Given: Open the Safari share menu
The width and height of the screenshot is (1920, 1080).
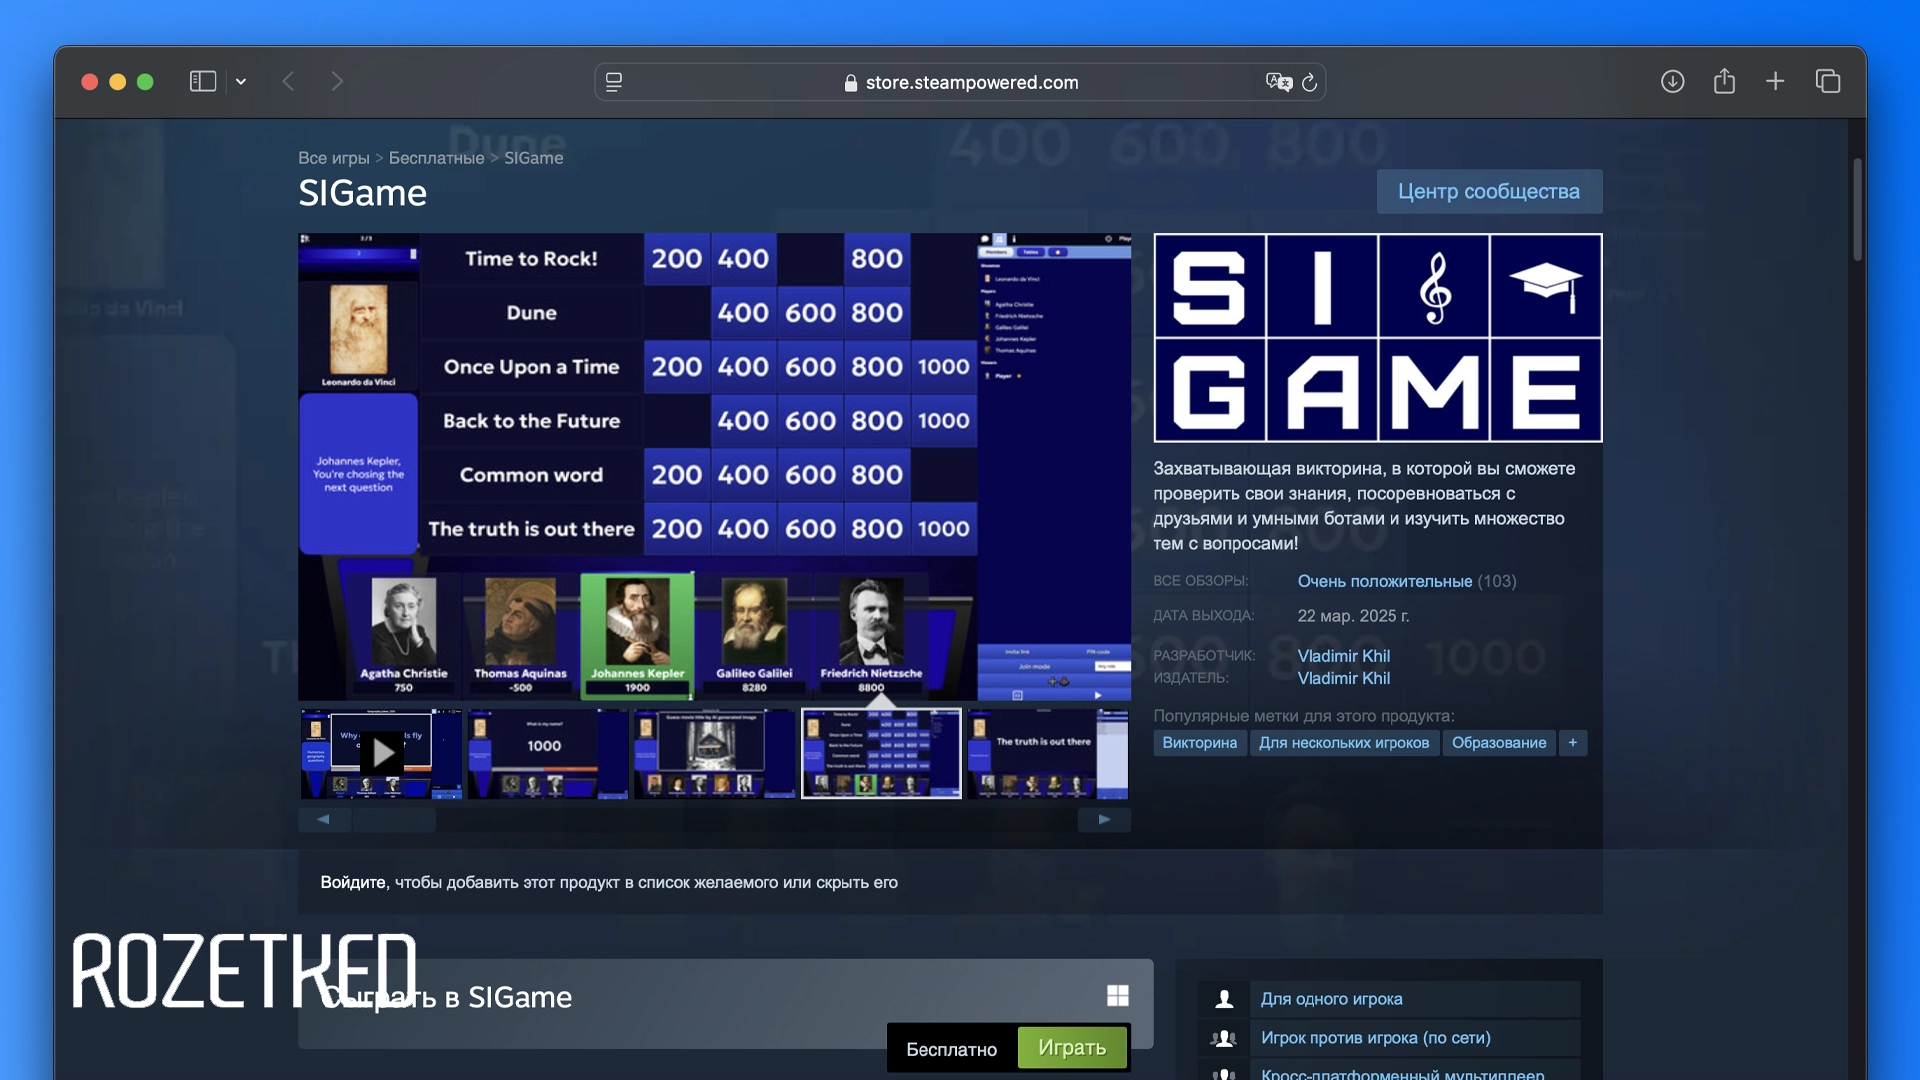Looking at the screenshot, I should tap(1724, 82).
